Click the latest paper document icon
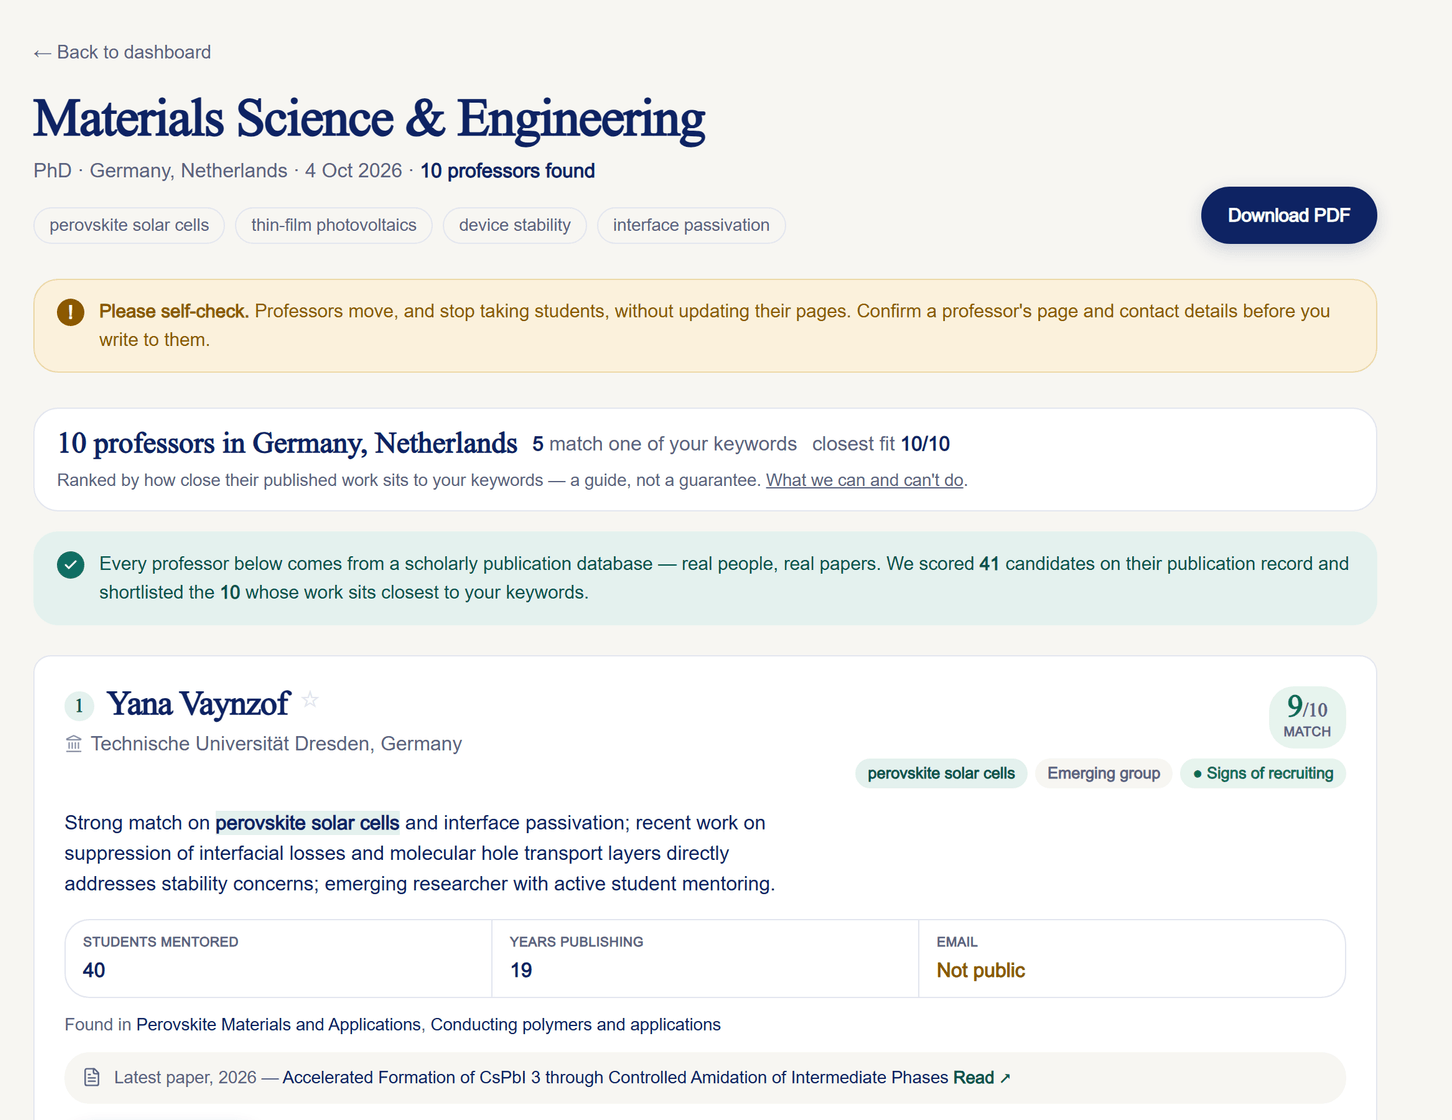This screenshot has height=1120, width=1452. (x=92, y=1077)
